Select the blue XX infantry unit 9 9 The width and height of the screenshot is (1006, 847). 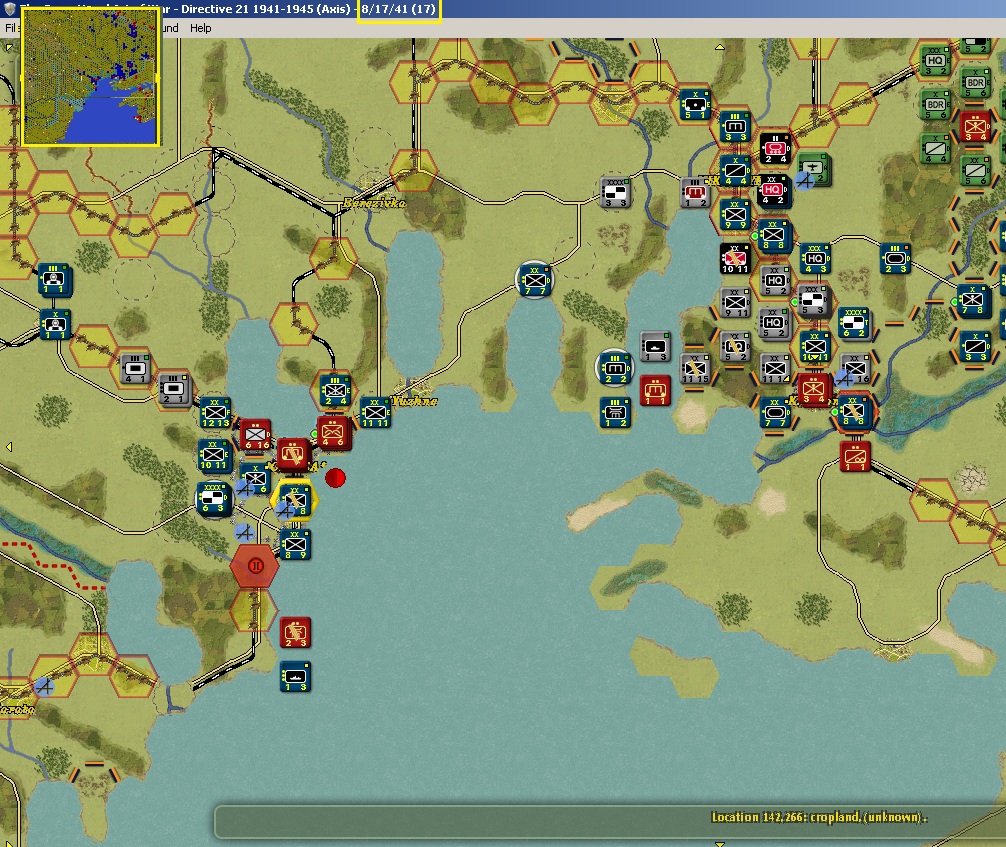tap(735, 214)
